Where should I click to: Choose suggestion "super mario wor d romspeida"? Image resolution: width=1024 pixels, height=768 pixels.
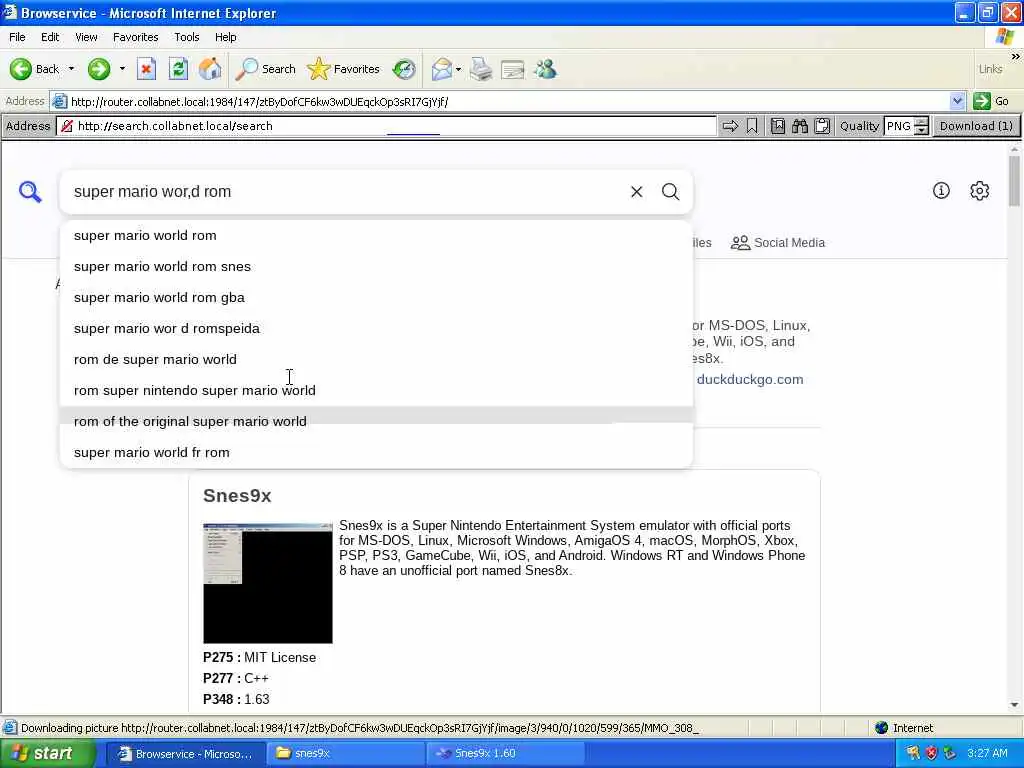point(376,328)
